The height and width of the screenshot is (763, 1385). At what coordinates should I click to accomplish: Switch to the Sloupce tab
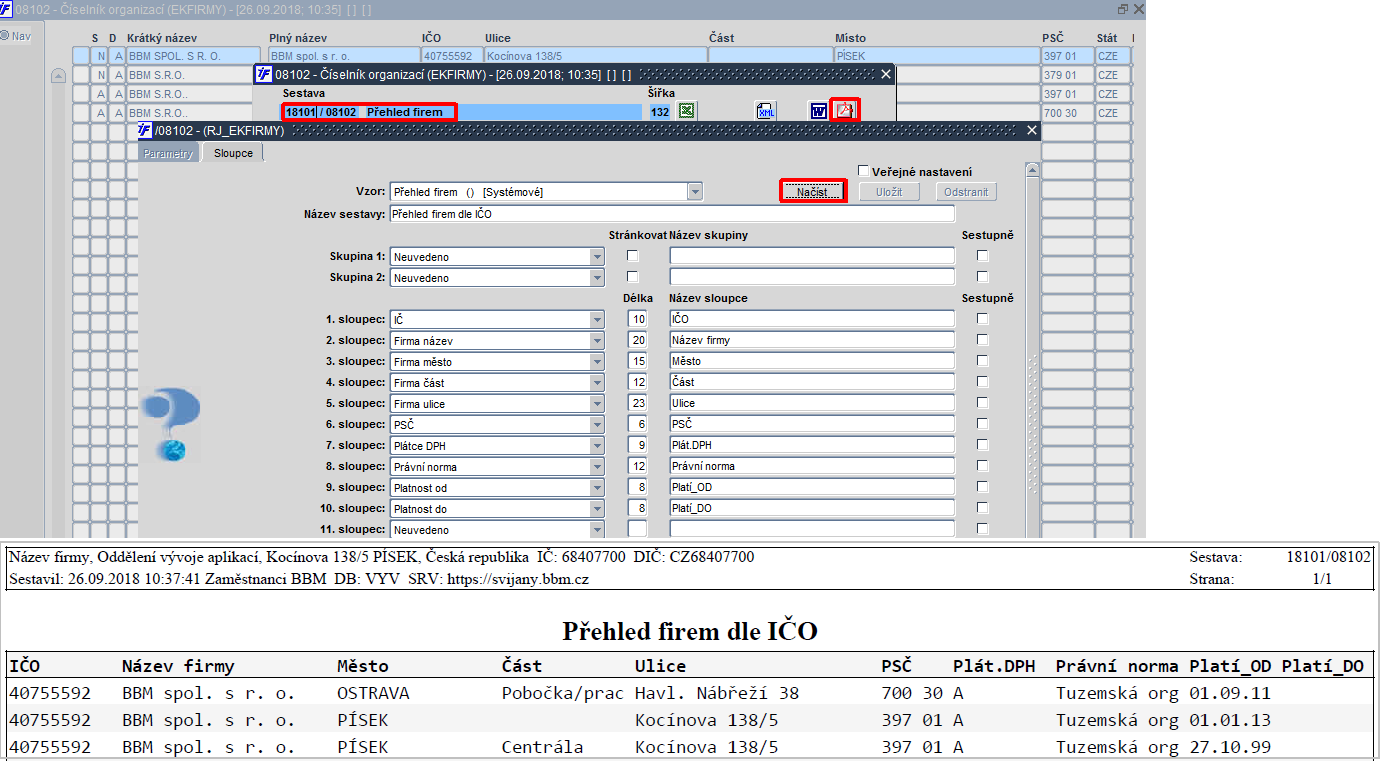tap(234, 153)
